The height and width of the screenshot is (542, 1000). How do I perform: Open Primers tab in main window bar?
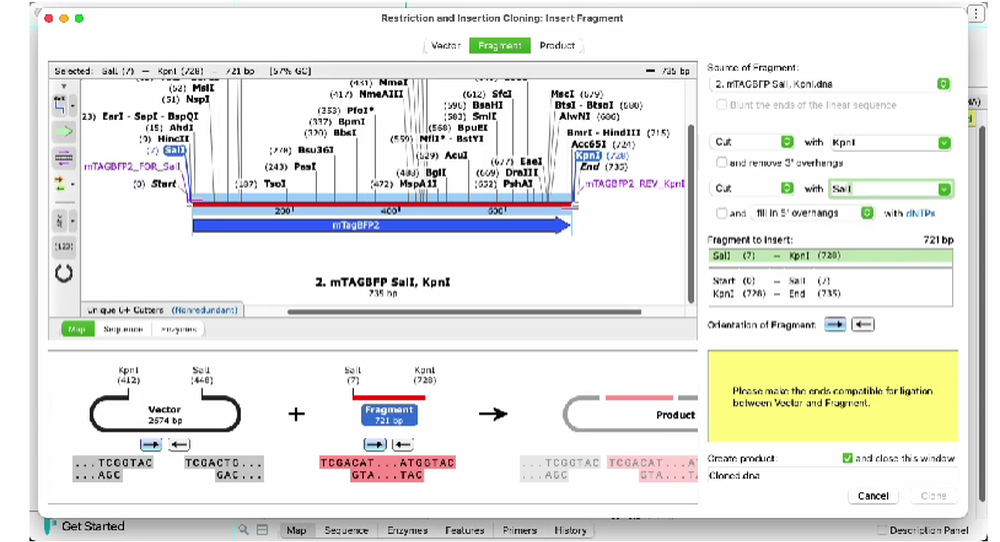click(x=519, y=530)
